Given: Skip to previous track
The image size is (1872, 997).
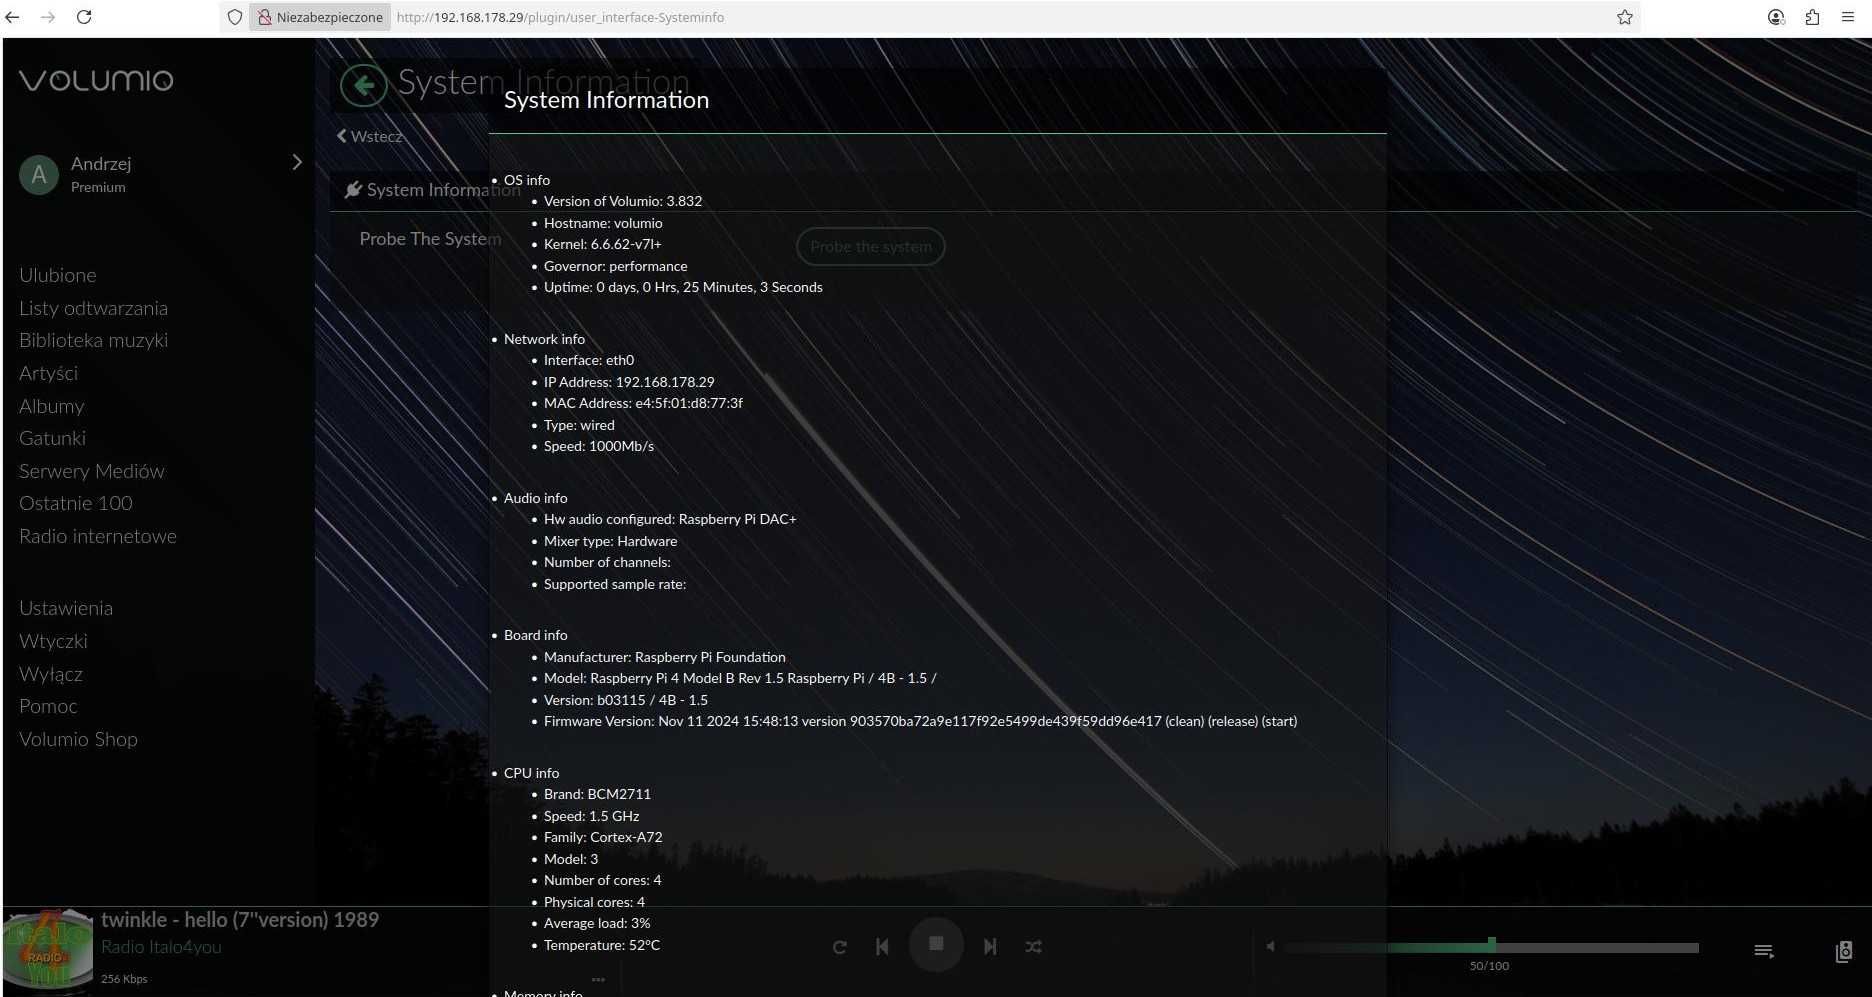Looking at the screenshot, I should [882, 946].
